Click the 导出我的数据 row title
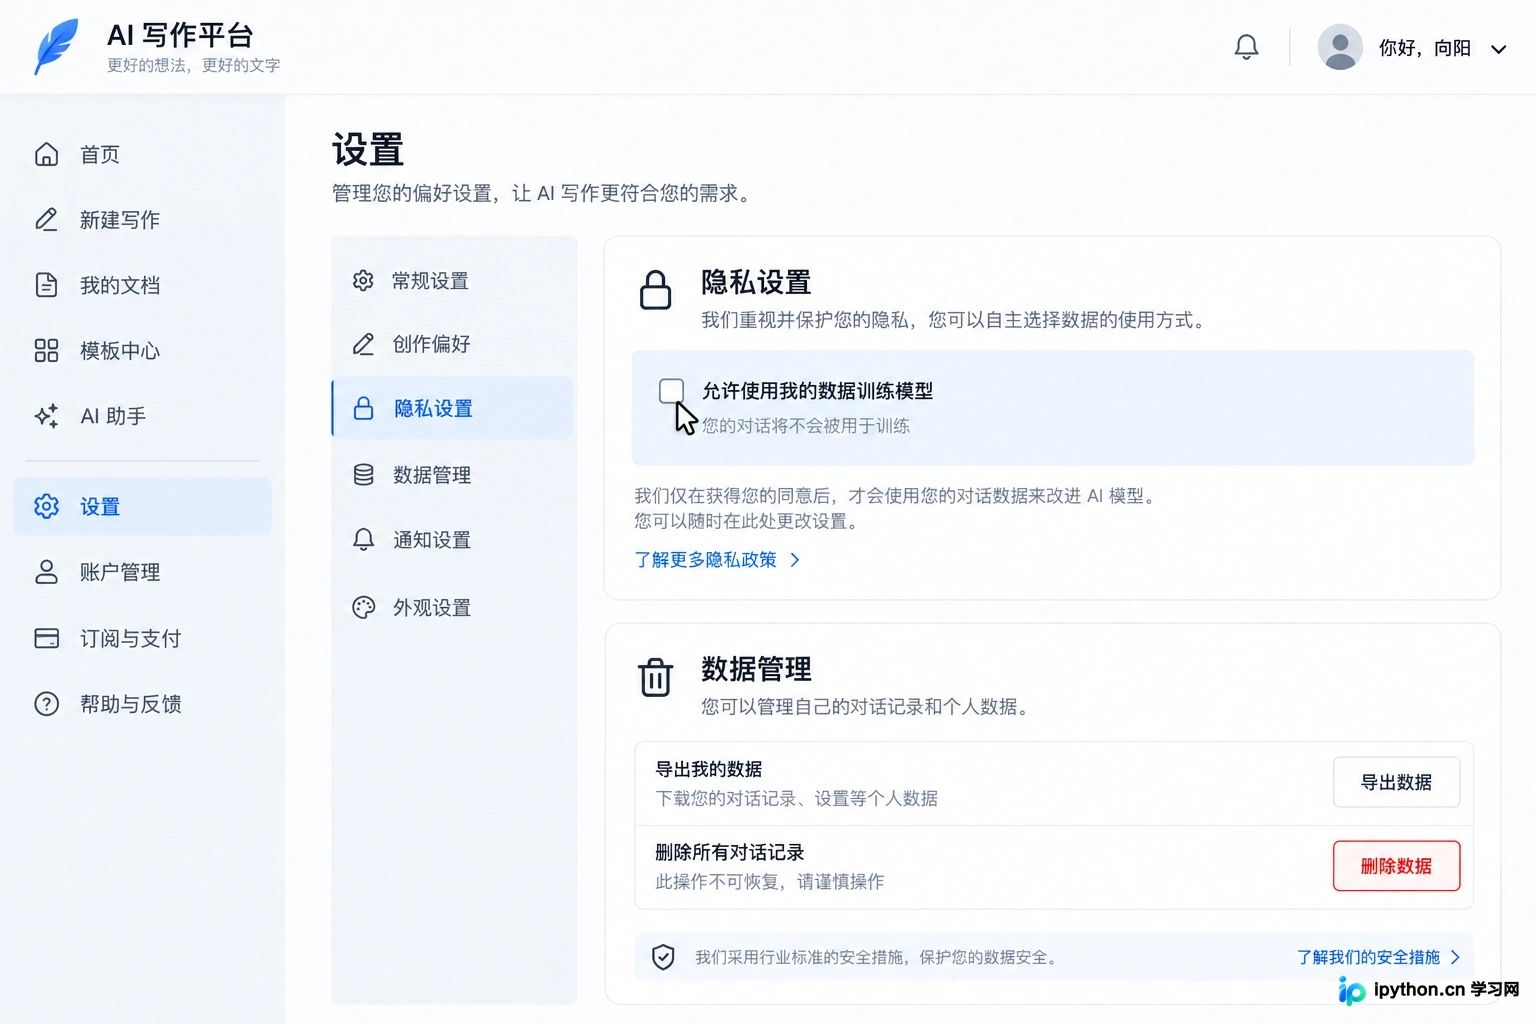The height and width of the screenshot is (1024, 1536). pos(708,768)
